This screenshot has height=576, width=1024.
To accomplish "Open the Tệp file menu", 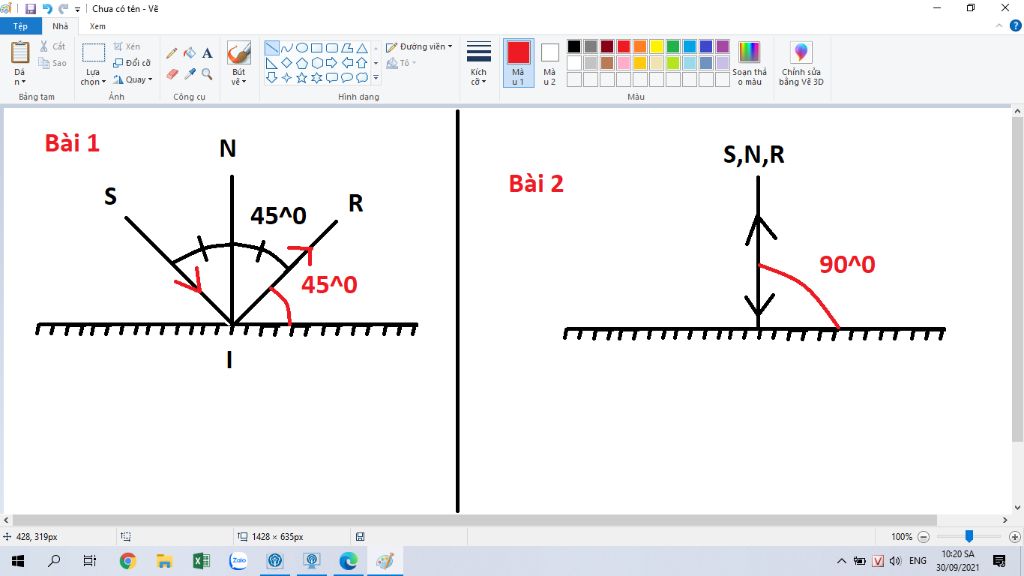I will (x=20, y=26).
